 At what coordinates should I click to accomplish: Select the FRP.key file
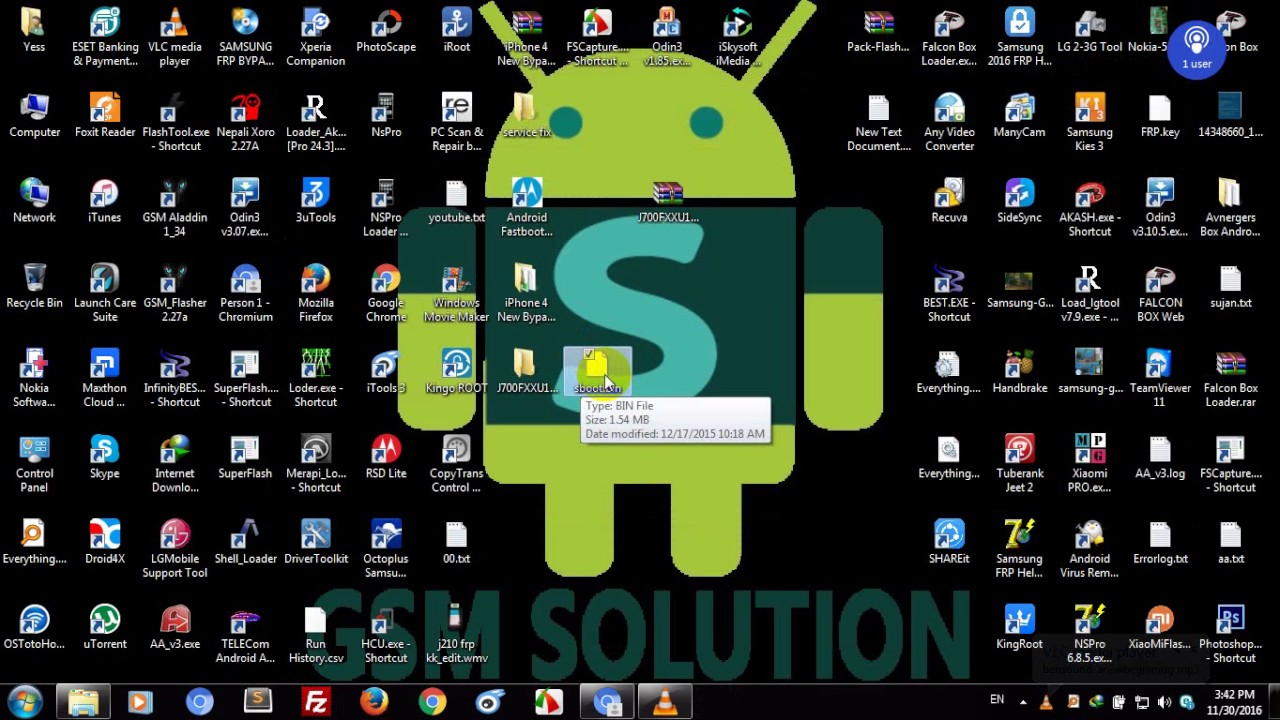click(1160, 115)
